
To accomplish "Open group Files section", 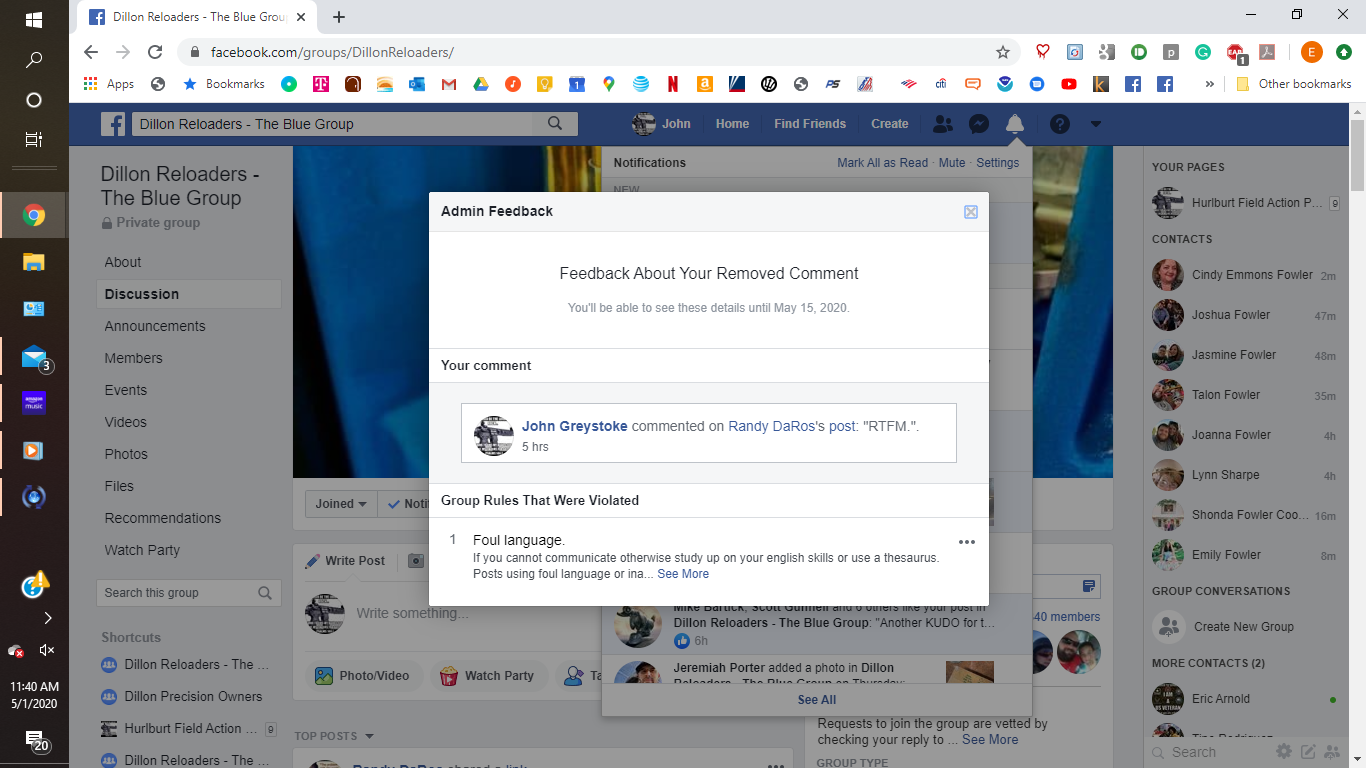I will [x=119, y=486].
